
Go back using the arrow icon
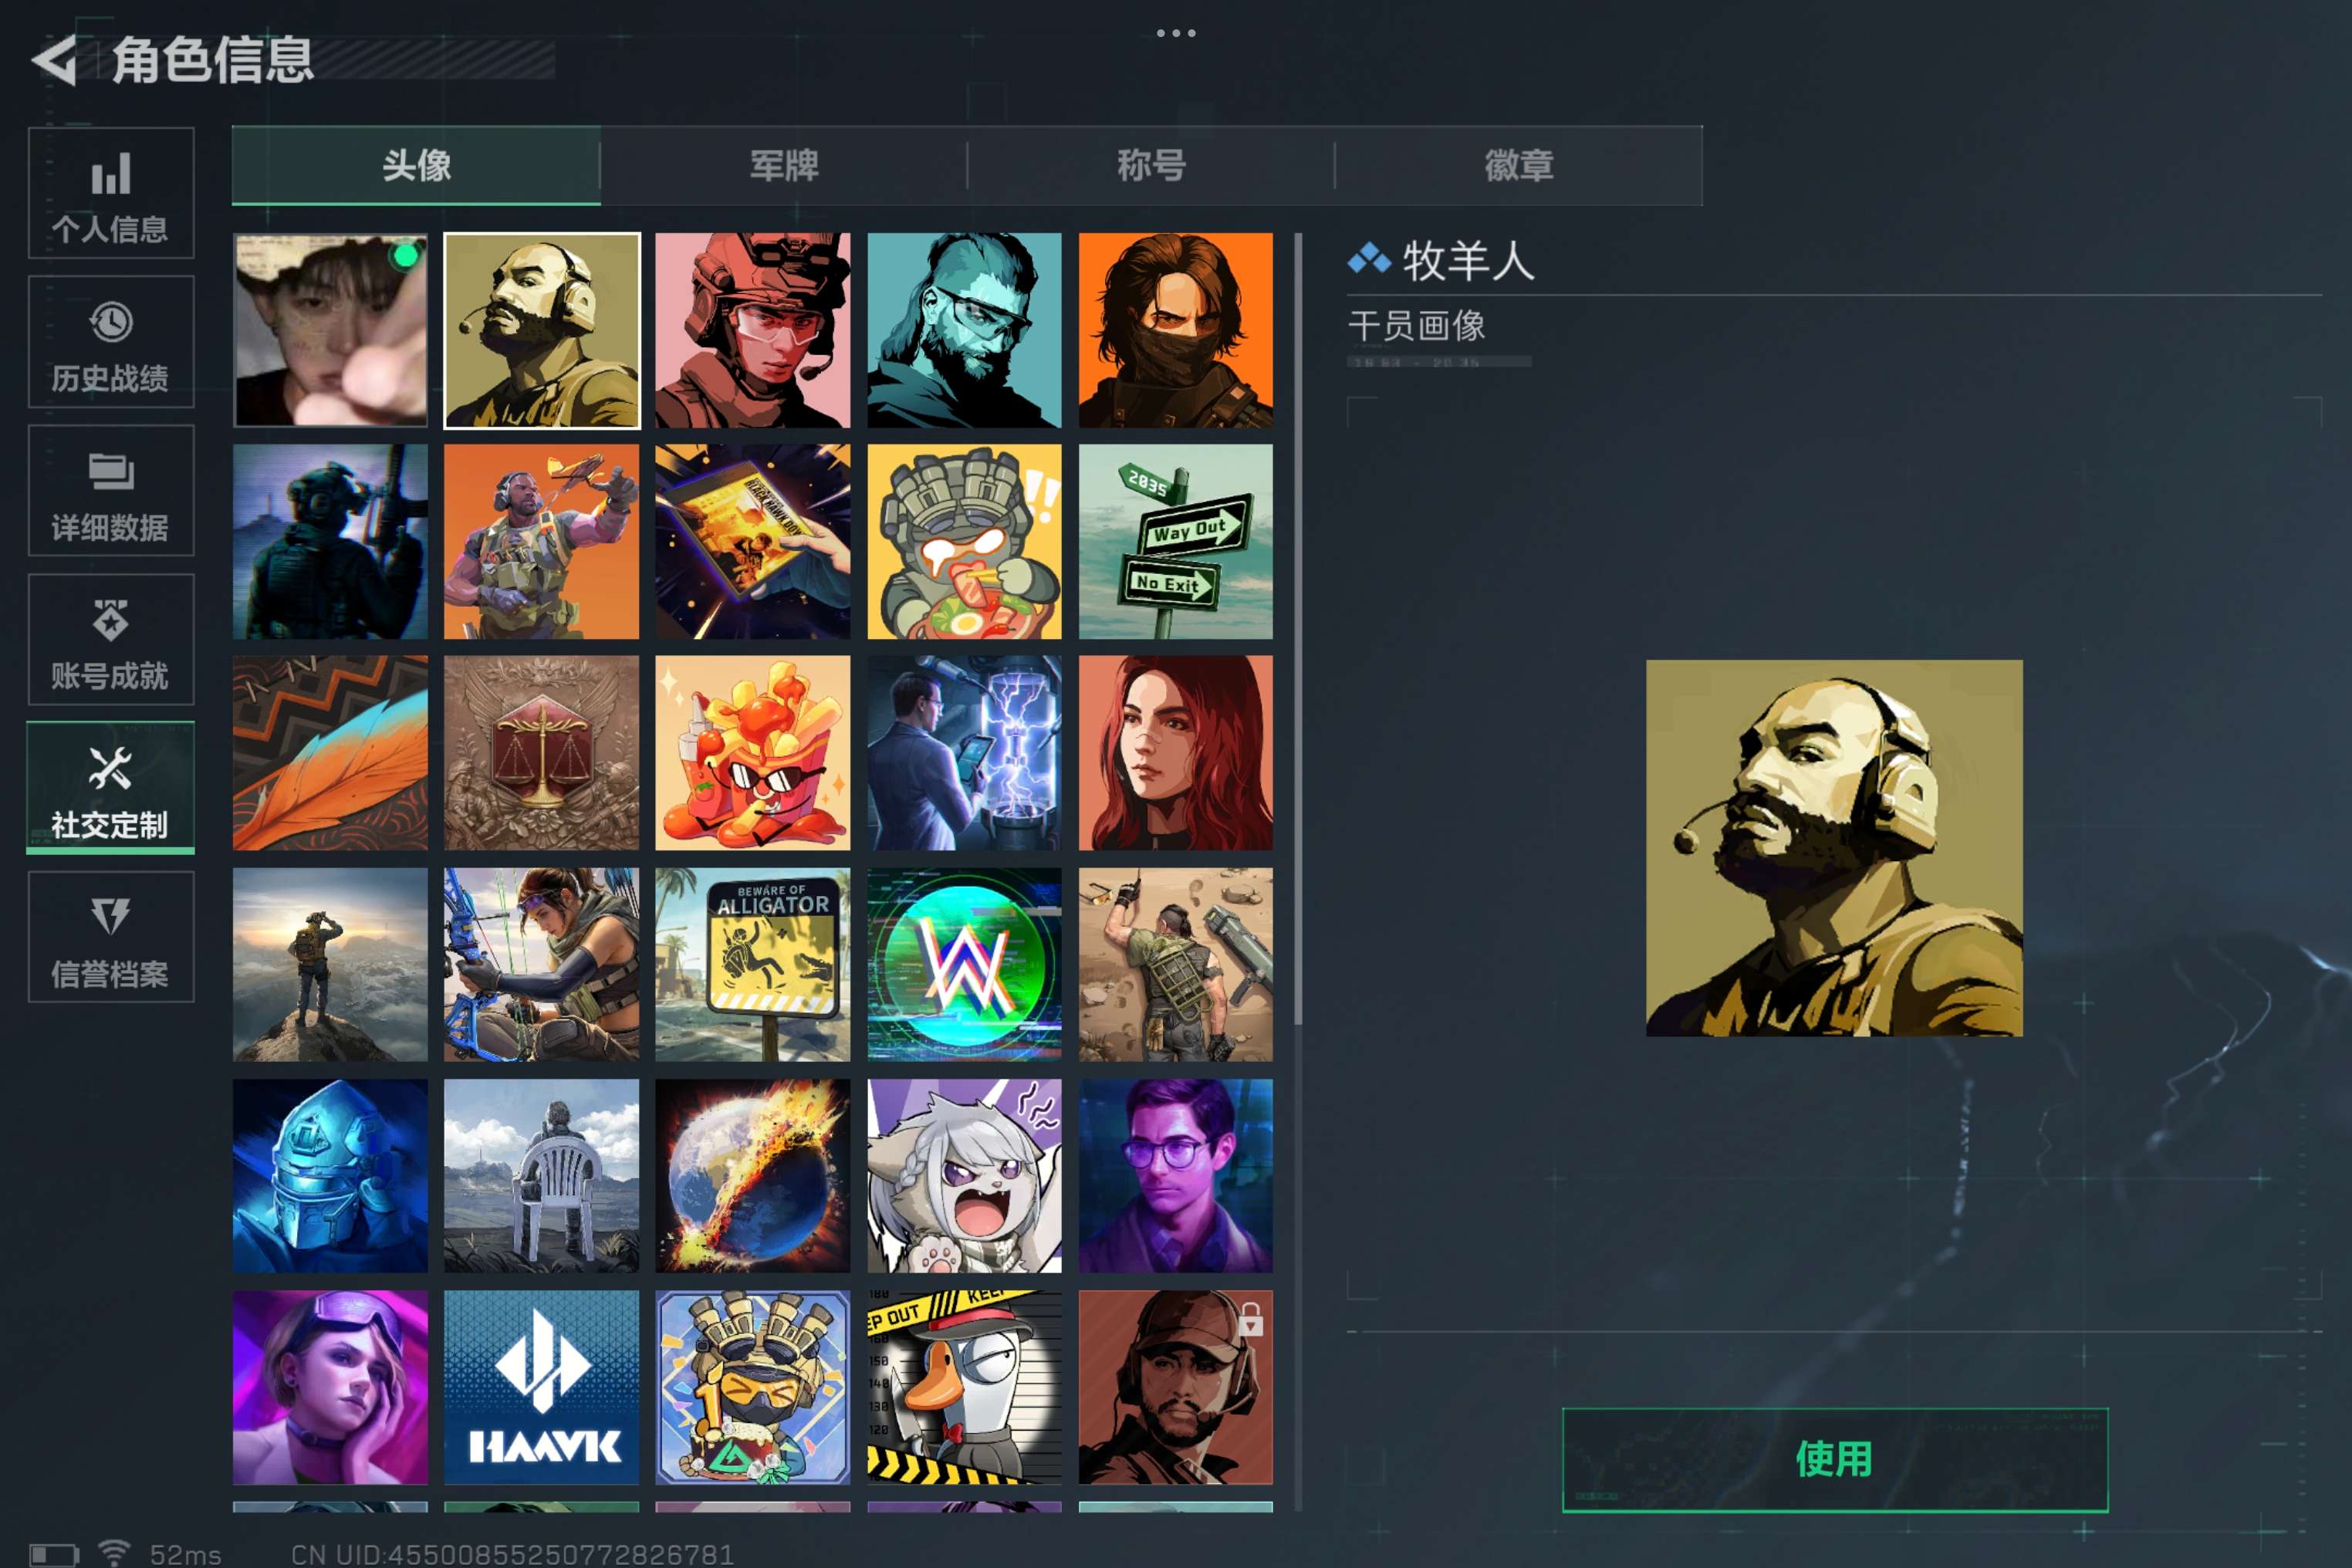click(55, 60)
